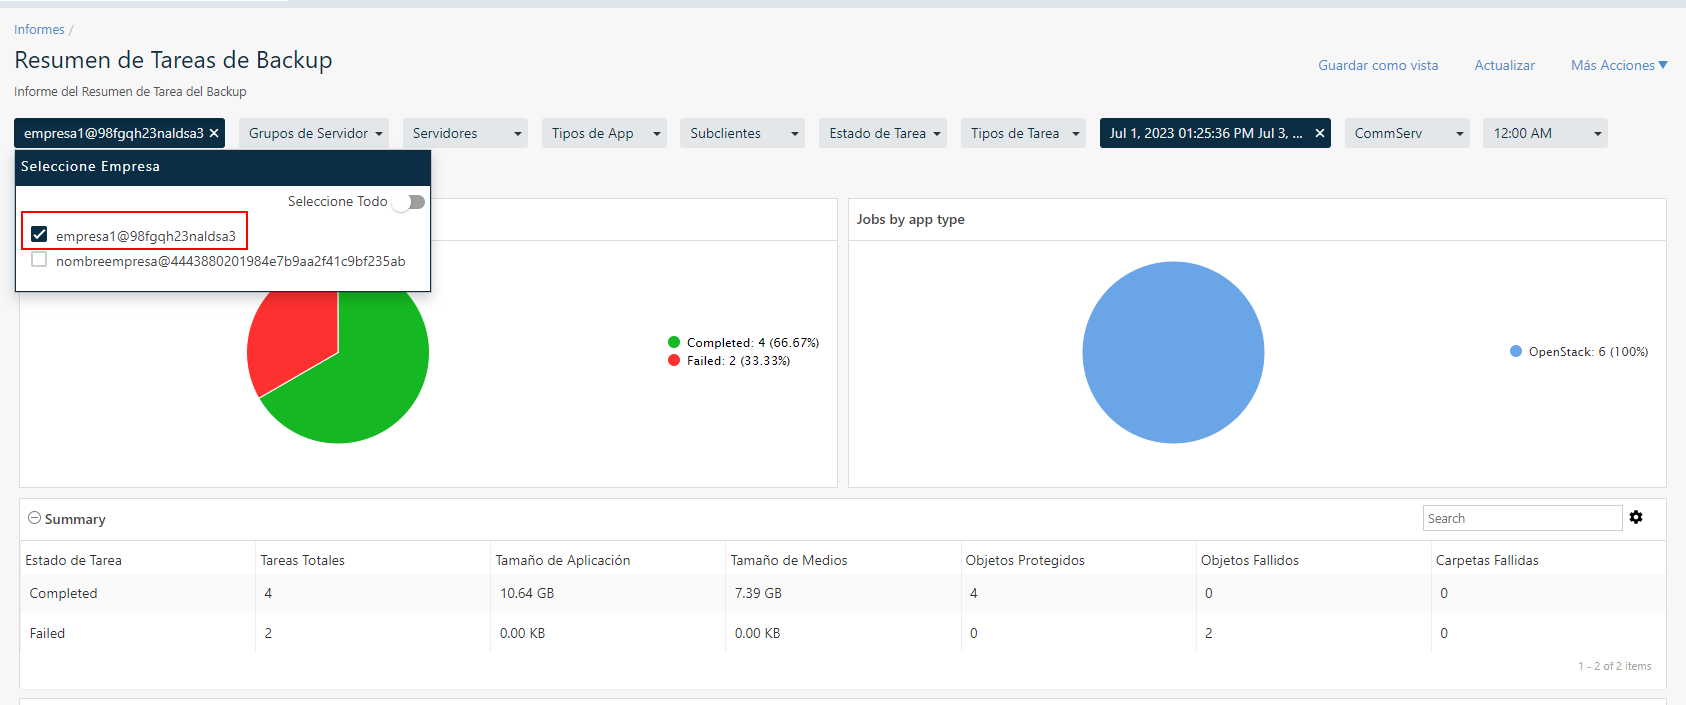Open the Estado de Tarea filter dropdown

[x=884, y=133]
